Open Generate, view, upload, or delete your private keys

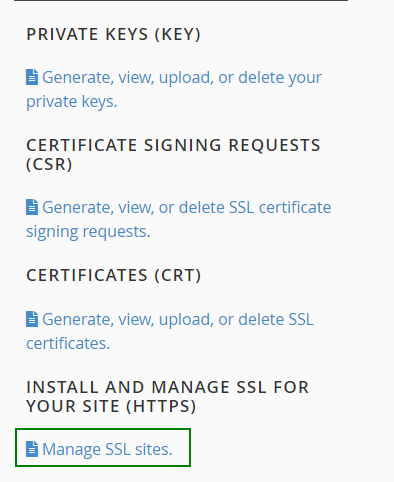[x=174, y=89]
